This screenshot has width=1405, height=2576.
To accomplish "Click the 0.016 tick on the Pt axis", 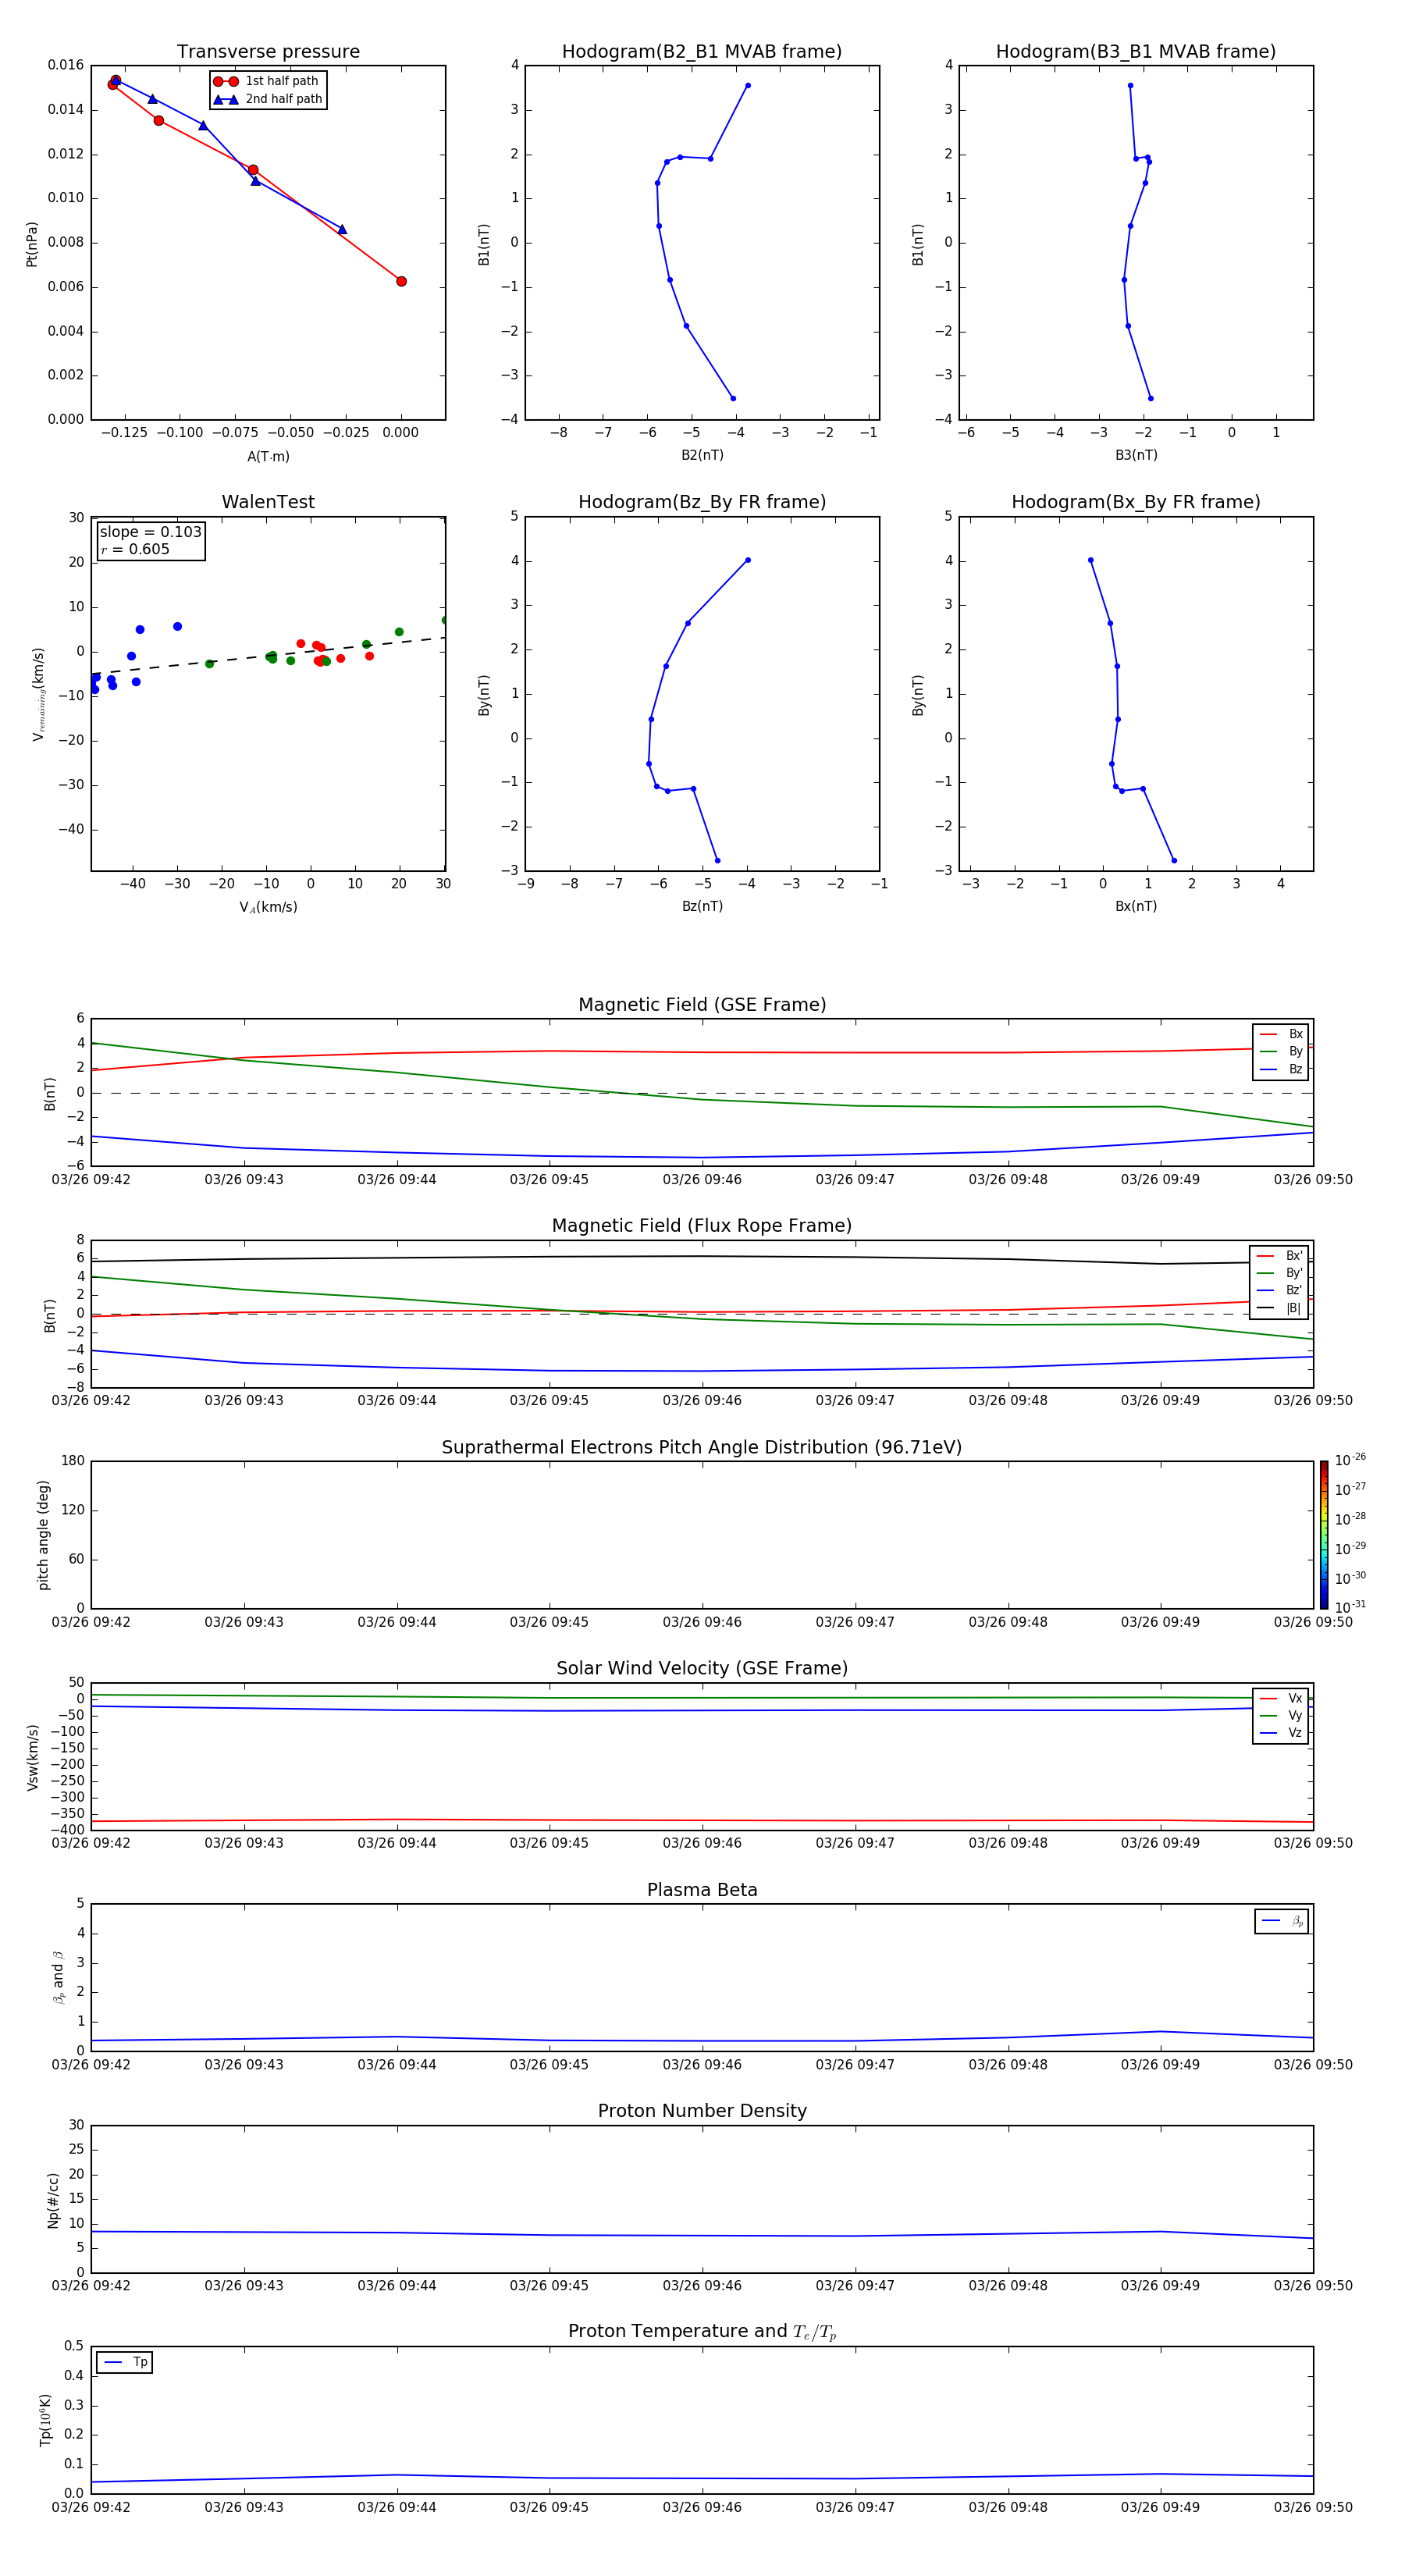I will point(66,65).
